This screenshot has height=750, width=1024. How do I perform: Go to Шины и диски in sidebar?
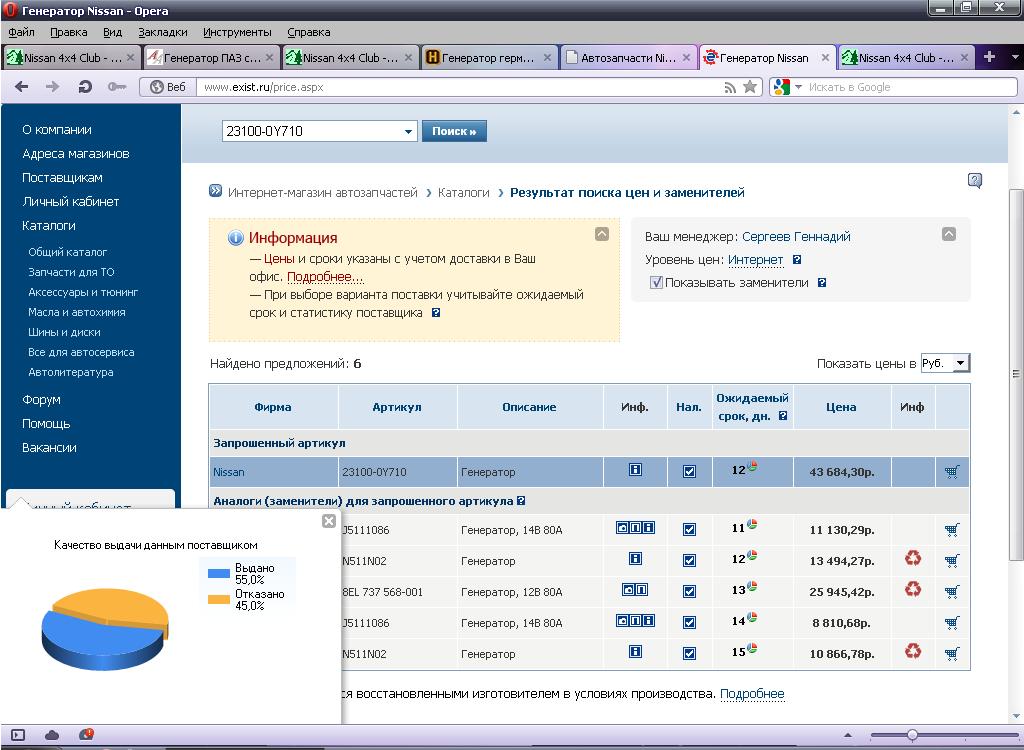coord(64,332)
